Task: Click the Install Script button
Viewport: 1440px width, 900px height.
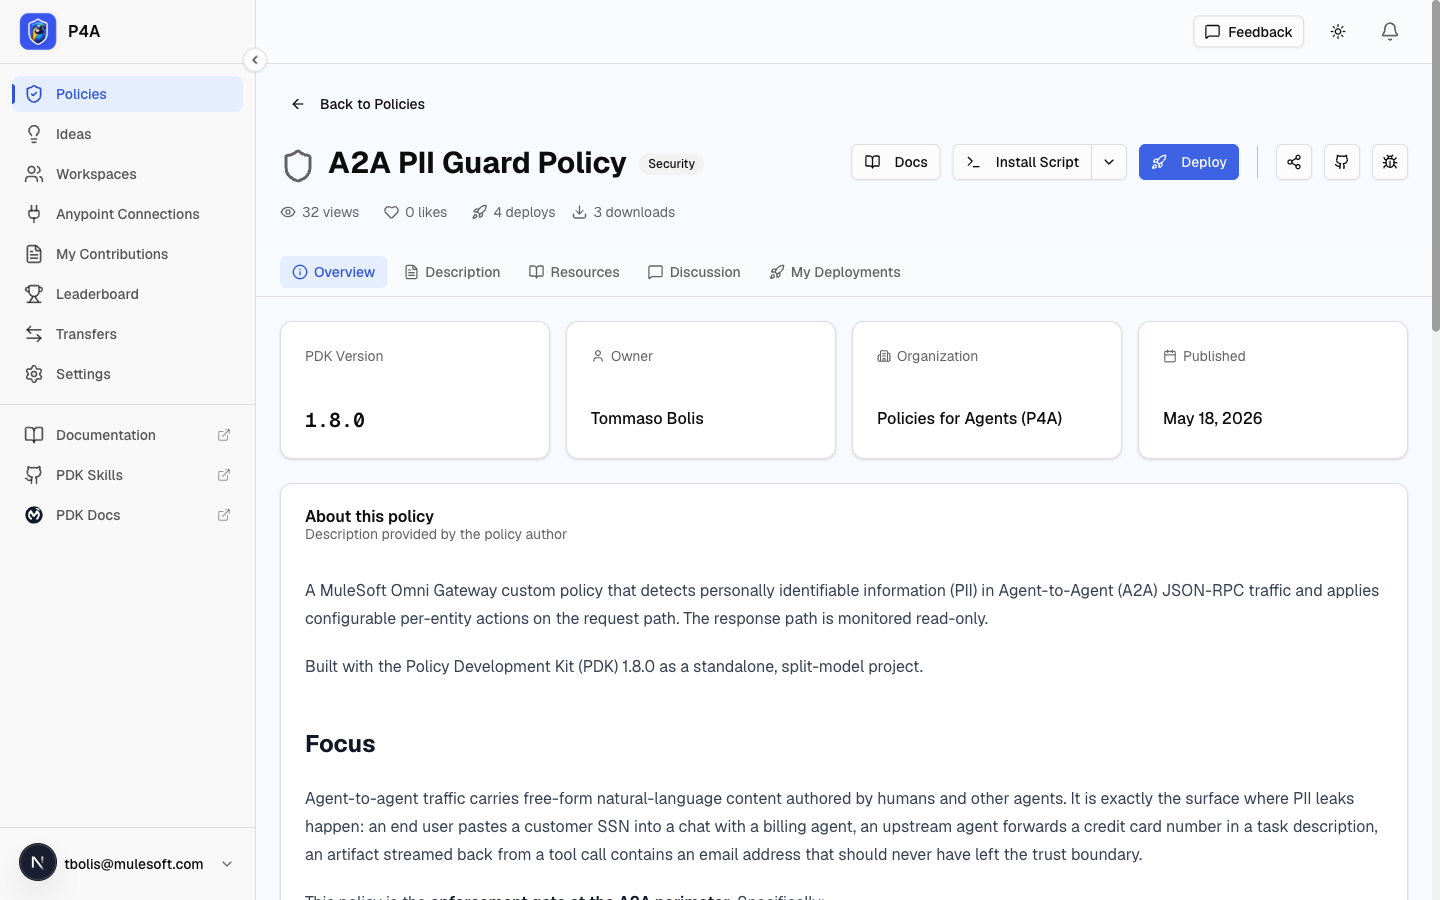Action: pyautogui.click(x=1022, y=162)
